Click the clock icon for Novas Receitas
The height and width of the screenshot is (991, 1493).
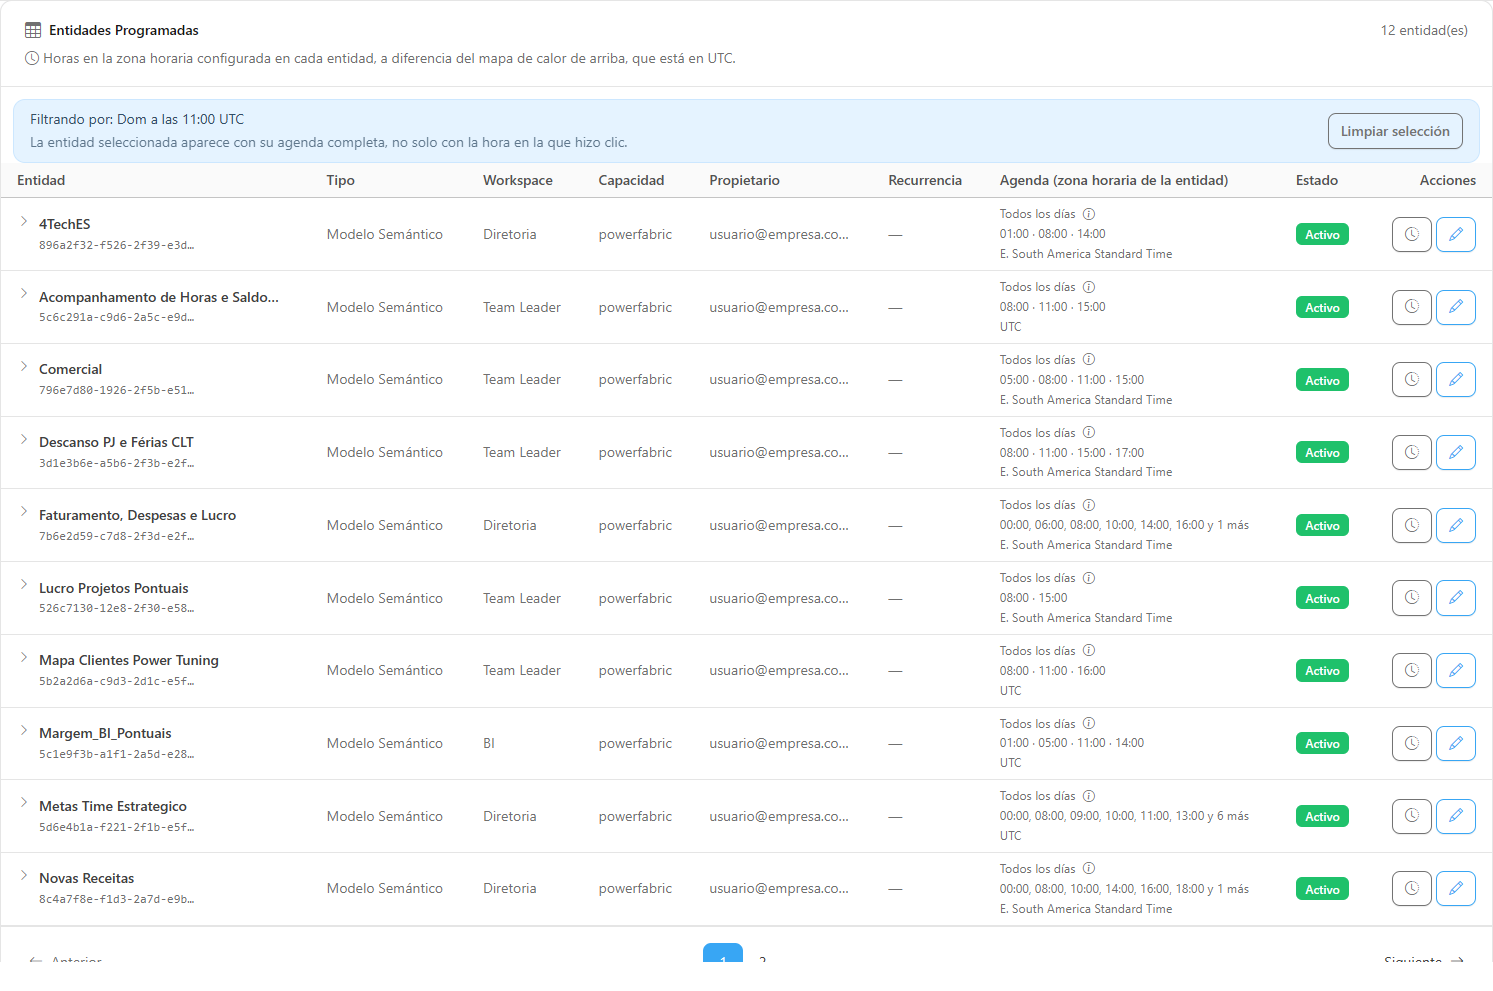(x=1411, y=888)
